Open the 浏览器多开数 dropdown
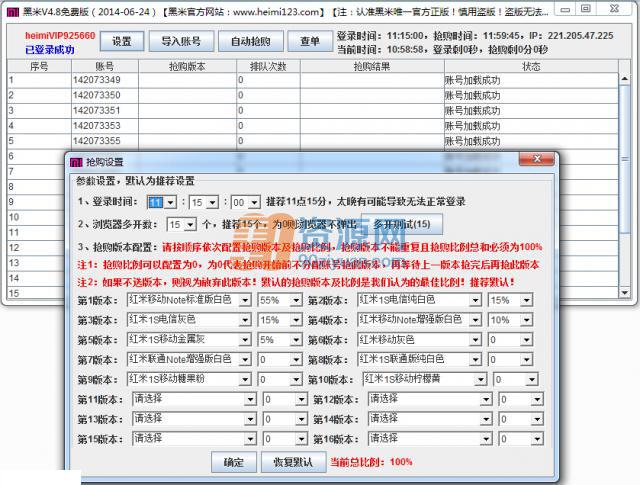The image size is (640, 485). (182, 225)
